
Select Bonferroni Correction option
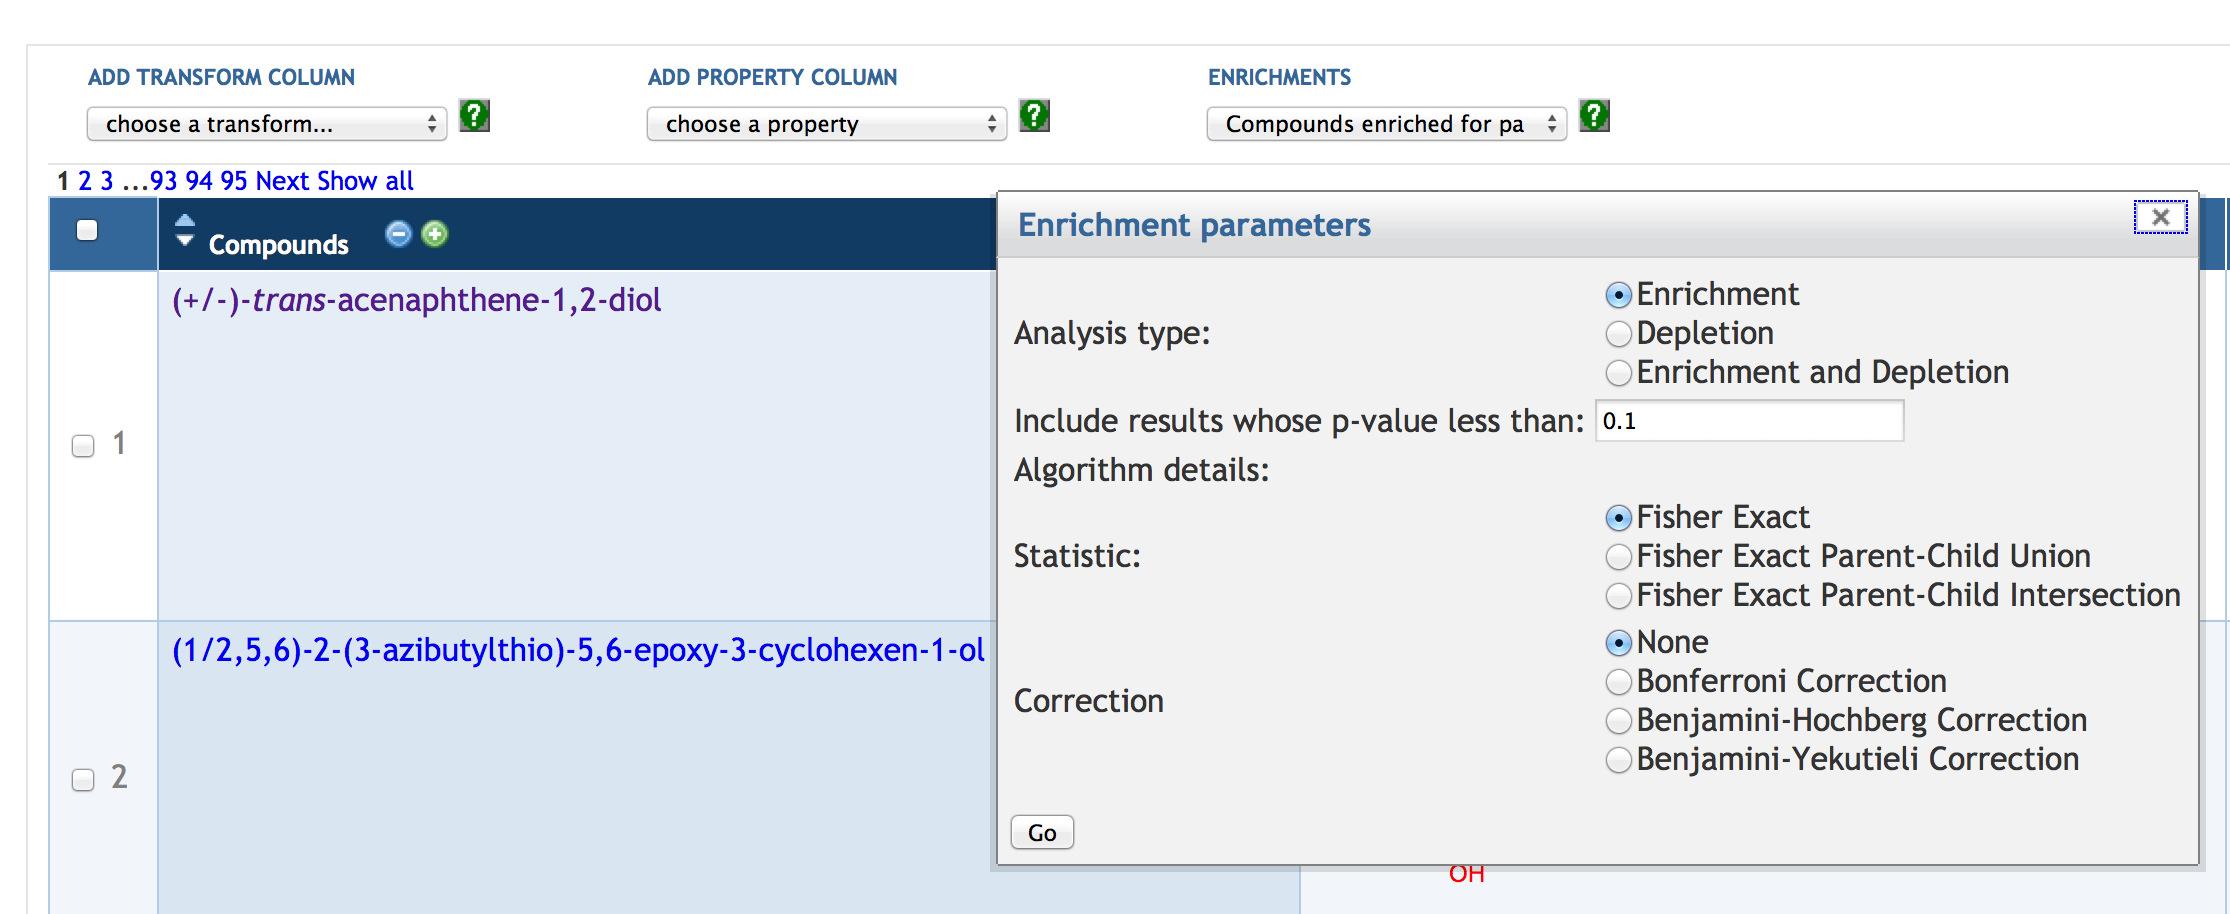tap(1618, 682)
